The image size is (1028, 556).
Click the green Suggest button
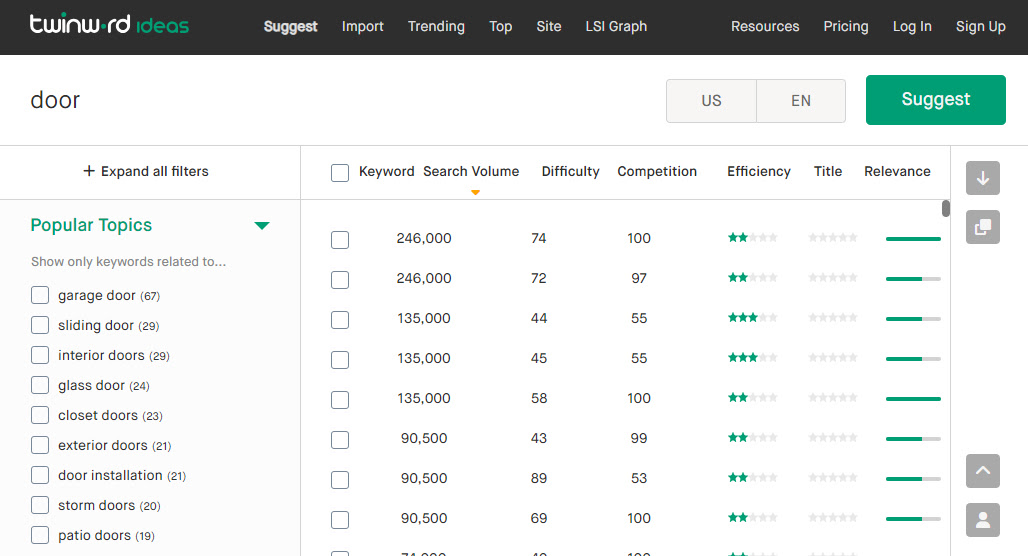tap(936, 100)
